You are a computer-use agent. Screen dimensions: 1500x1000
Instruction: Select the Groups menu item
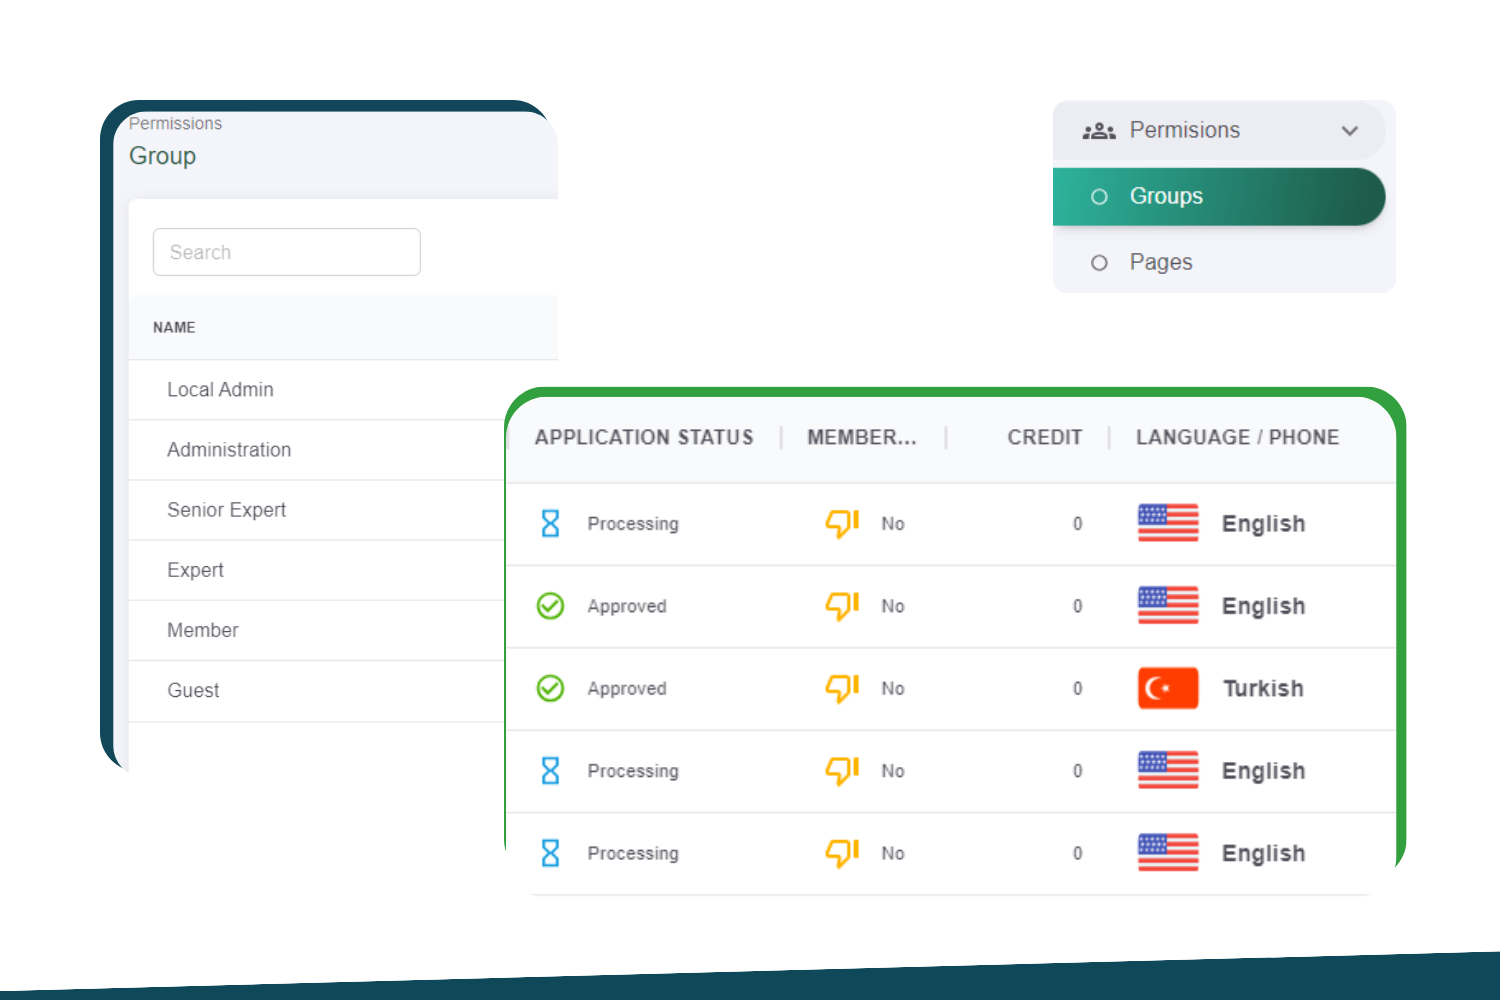1219,197
